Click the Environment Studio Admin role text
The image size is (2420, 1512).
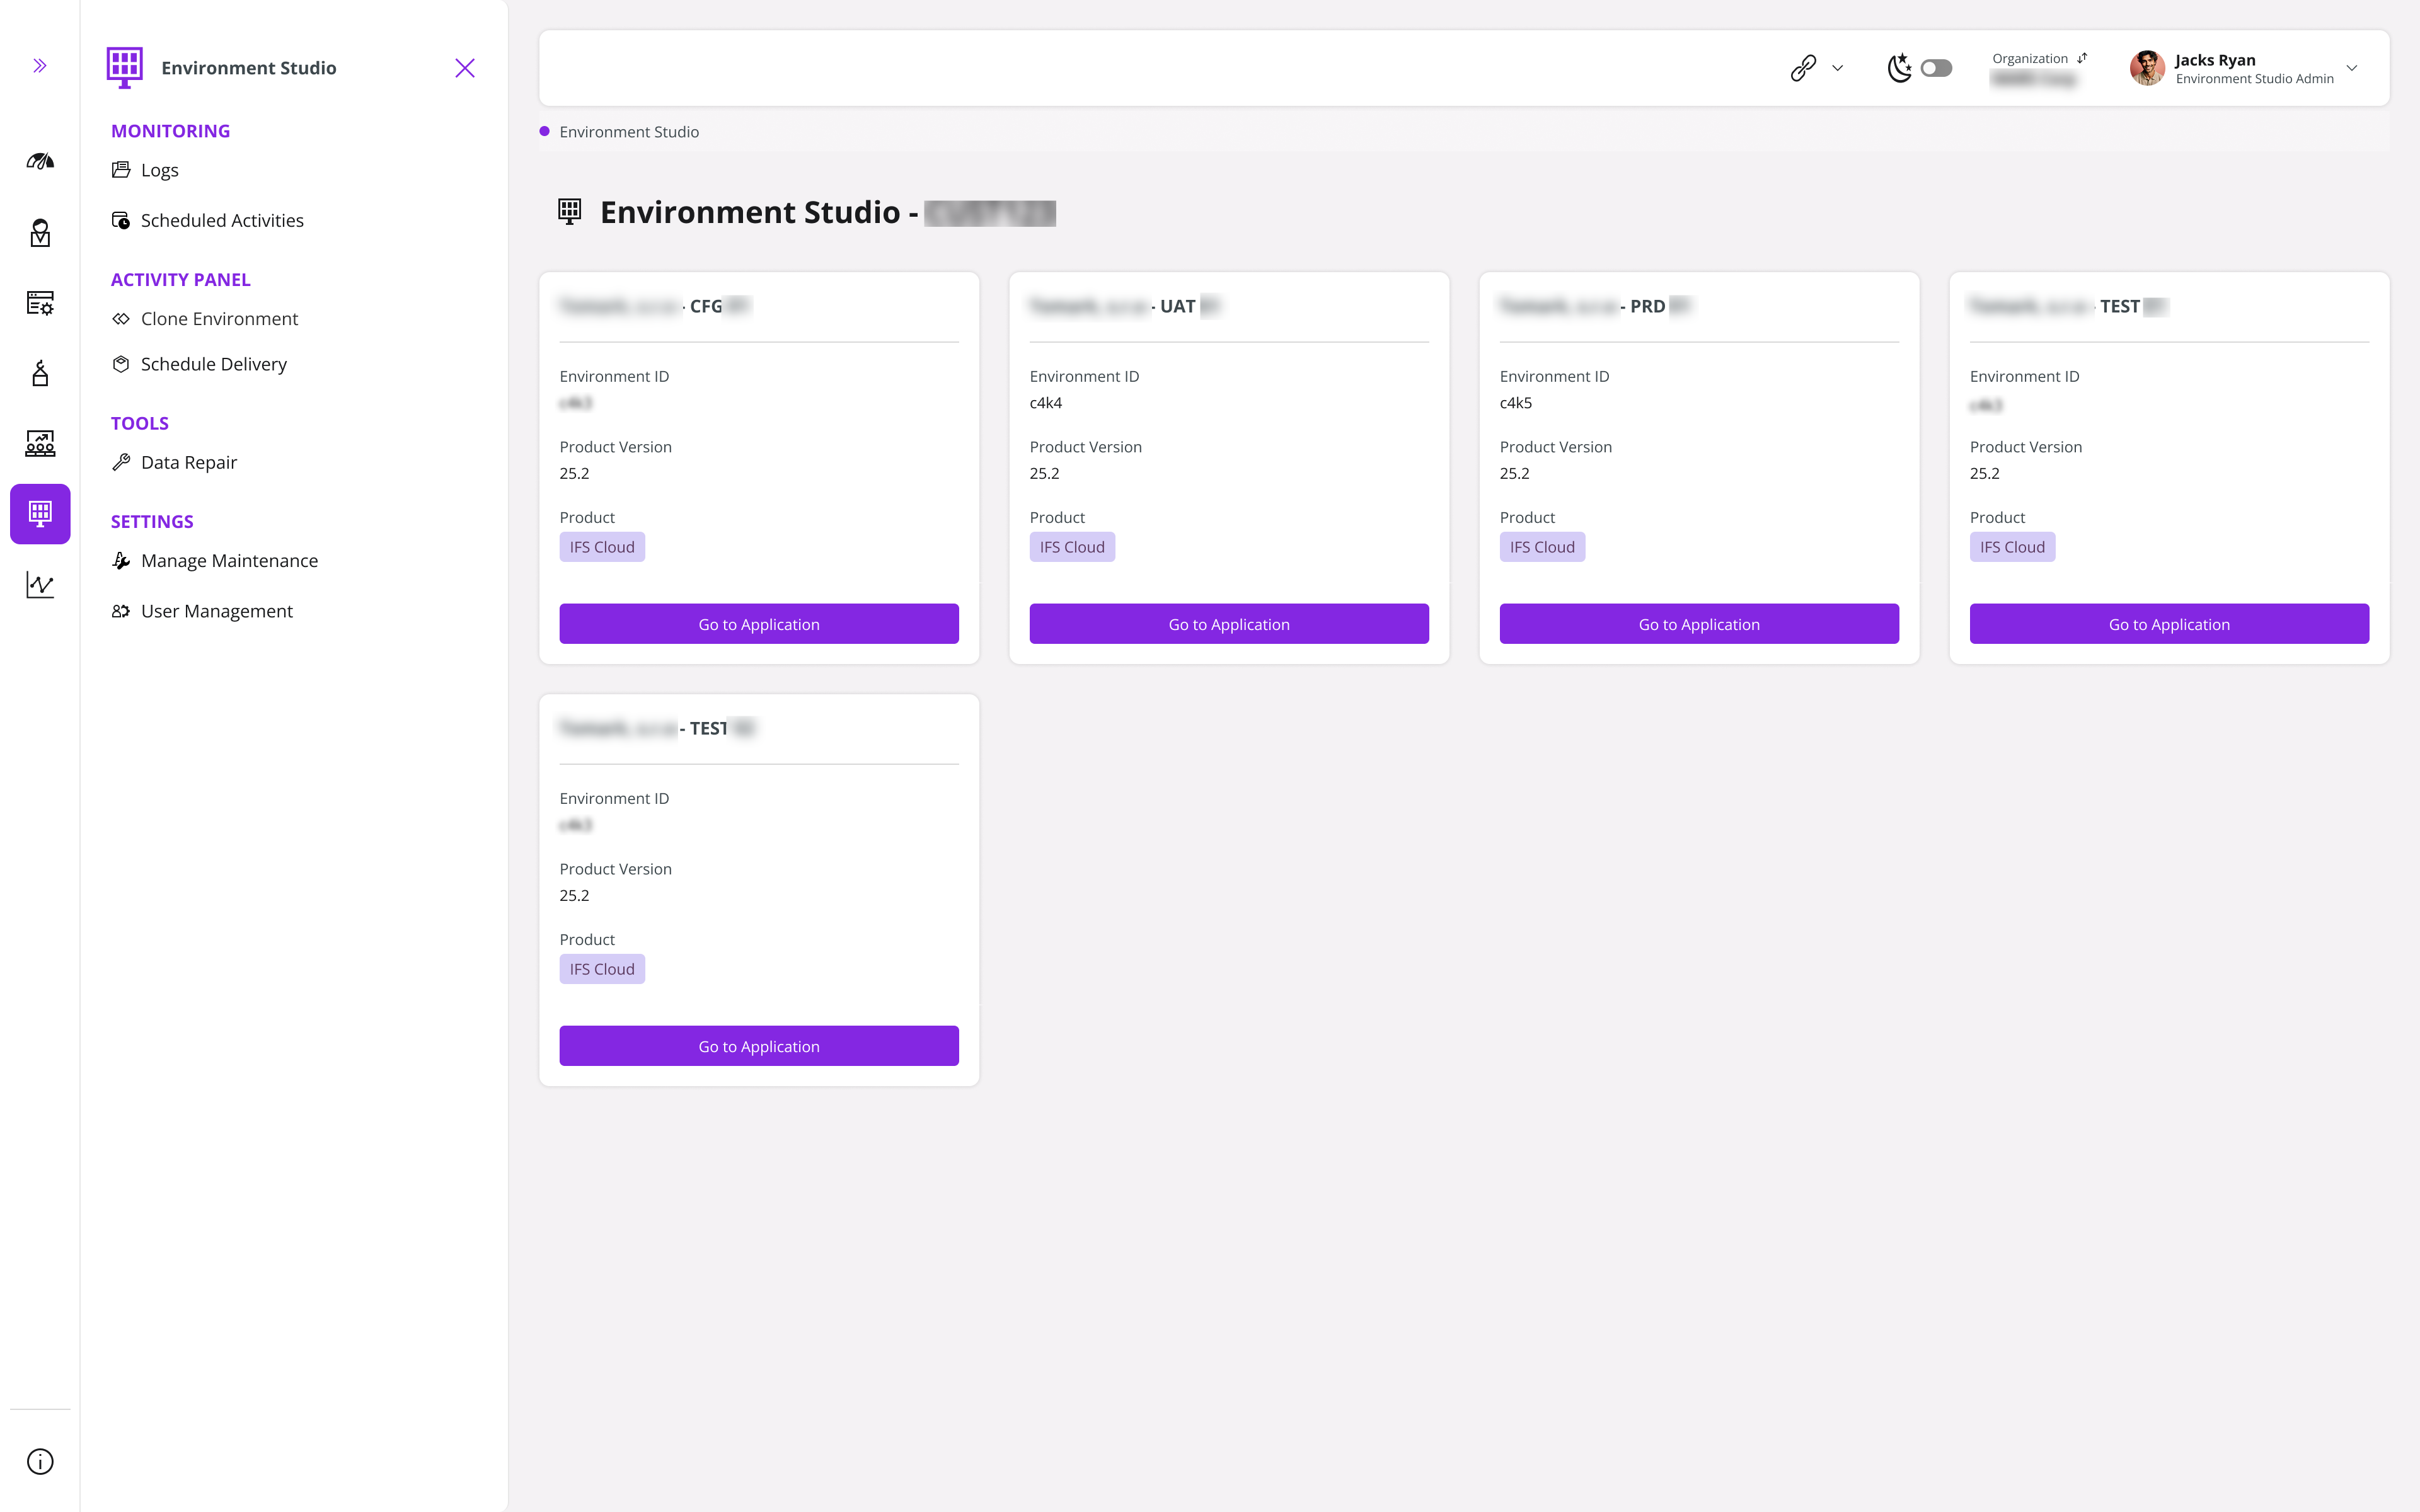2254,79
